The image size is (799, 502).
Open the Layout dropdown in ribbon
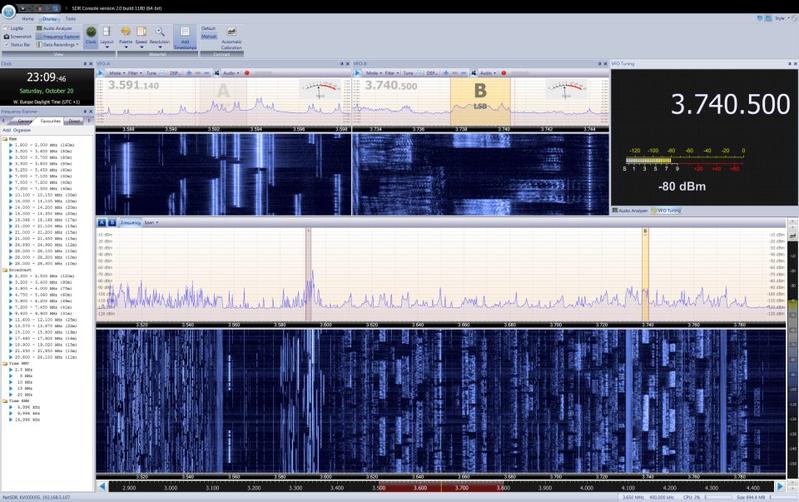[106, 37]
